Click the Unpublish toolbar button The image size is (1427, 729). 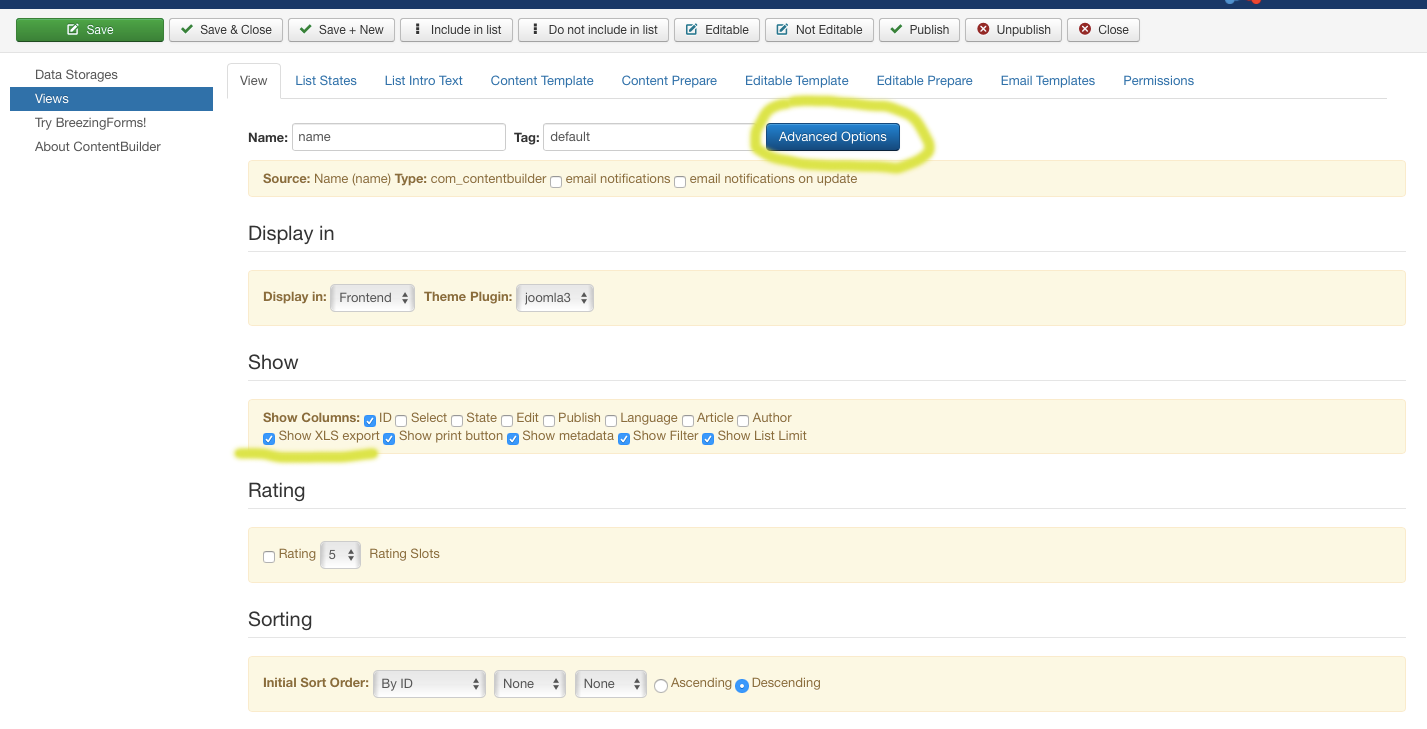[1013, 30]
